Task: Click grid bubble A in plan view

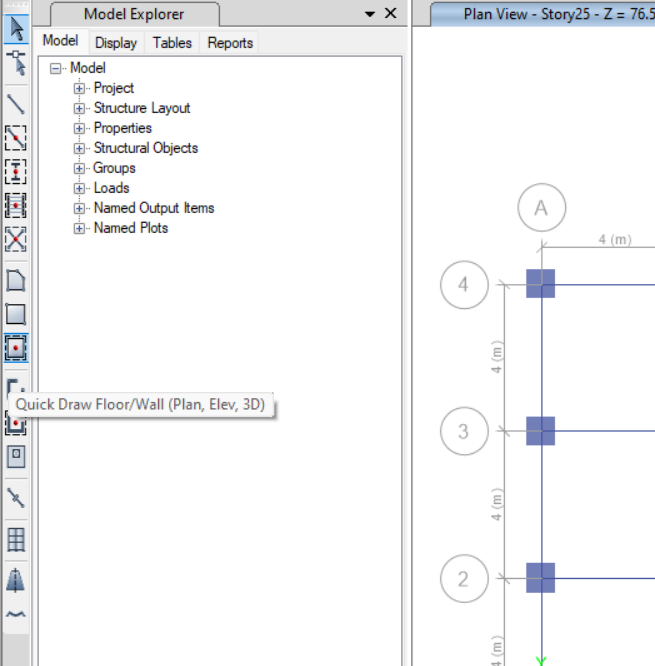Action: pos(542,208)
